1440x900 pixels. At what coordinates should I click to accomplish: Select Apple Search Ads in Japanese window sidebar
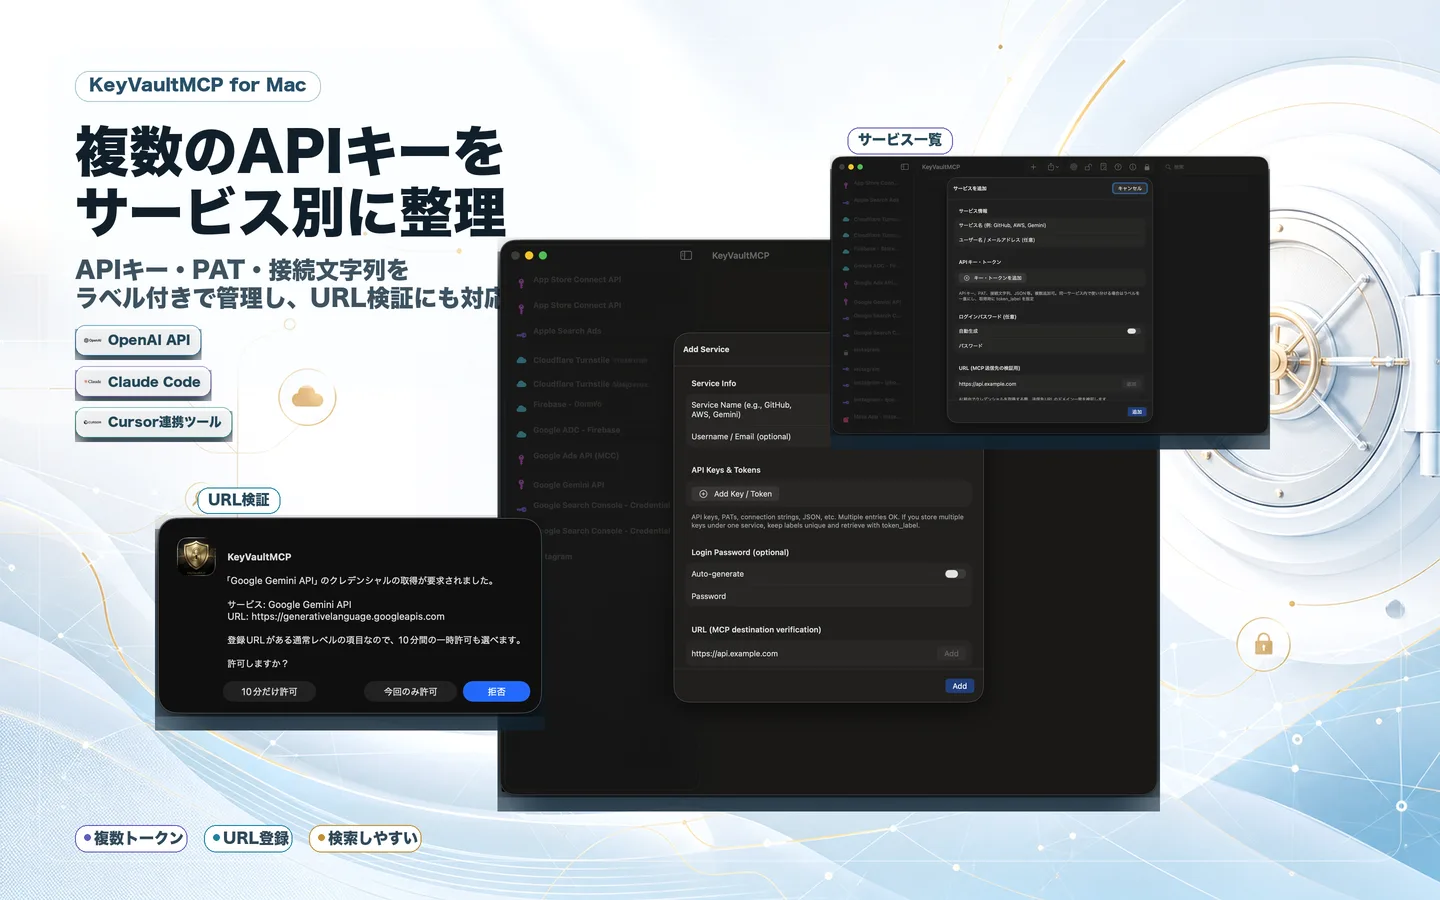[876, 200]
